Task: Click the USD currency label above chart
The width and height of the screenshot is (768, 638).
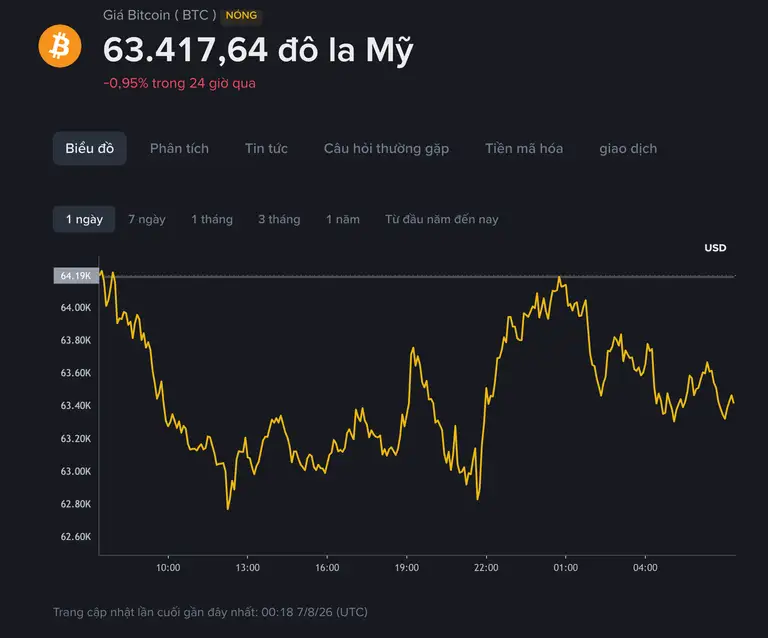Action: pyautogui.click(x=715, y=248)
